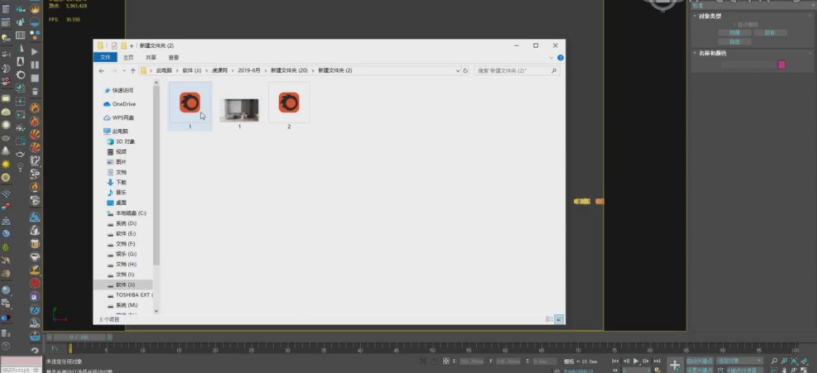Click the X coordinate field in the status bar
The height and width of the screenshot is (373, 817).
point(472,361)
